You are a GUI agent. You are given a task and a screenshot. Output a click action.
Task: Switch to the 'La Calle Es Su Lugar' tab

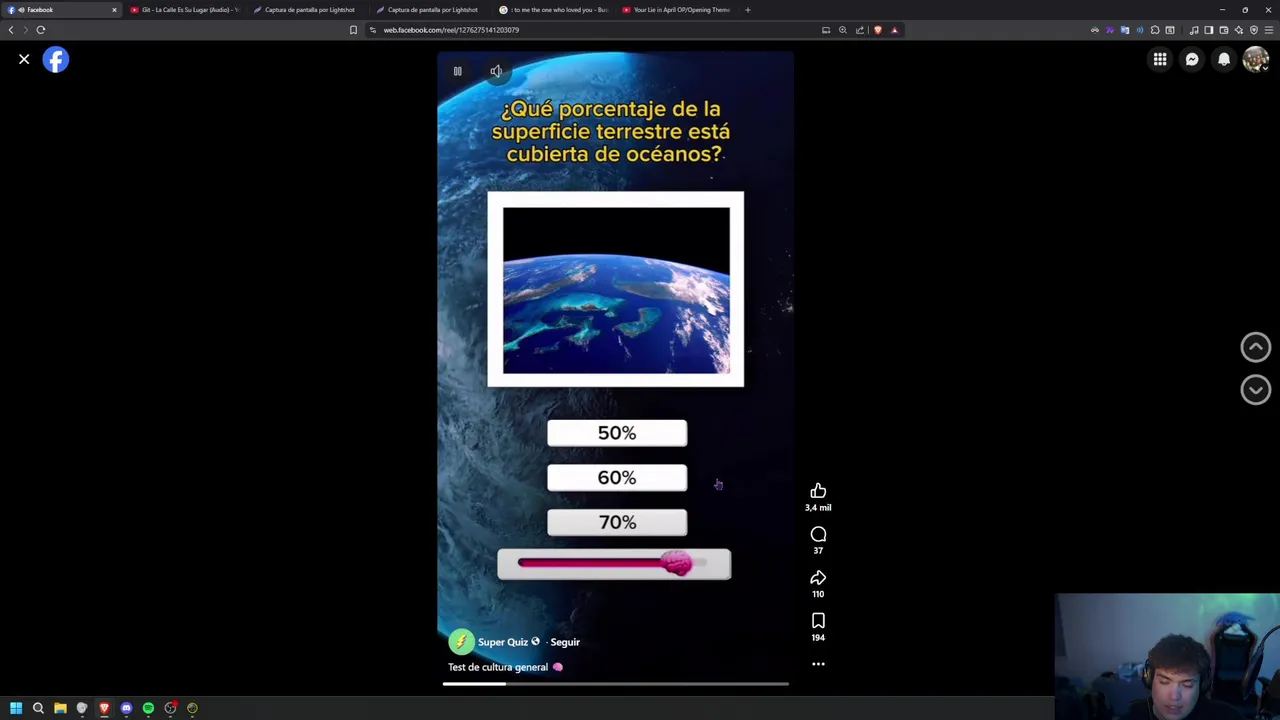[185, 10]
